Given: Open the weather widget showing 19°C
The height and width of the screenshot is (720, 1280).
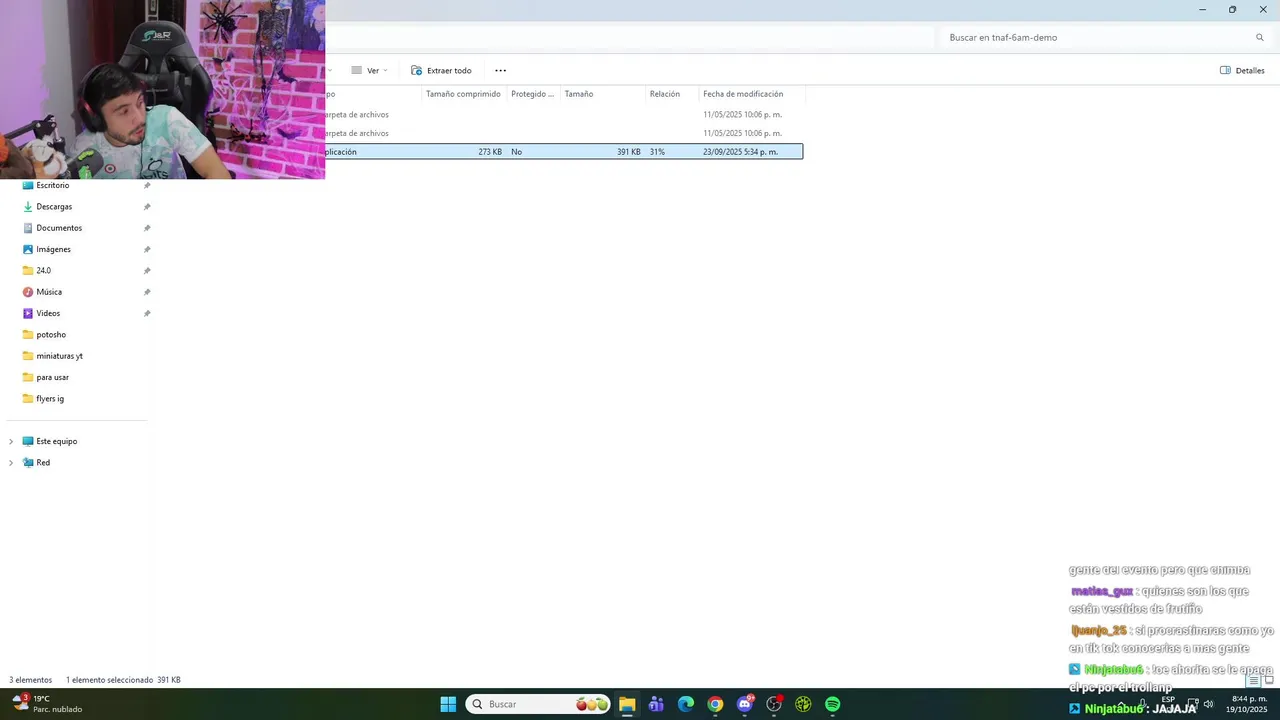Looking at the screenshot, I should pos(46,704).
